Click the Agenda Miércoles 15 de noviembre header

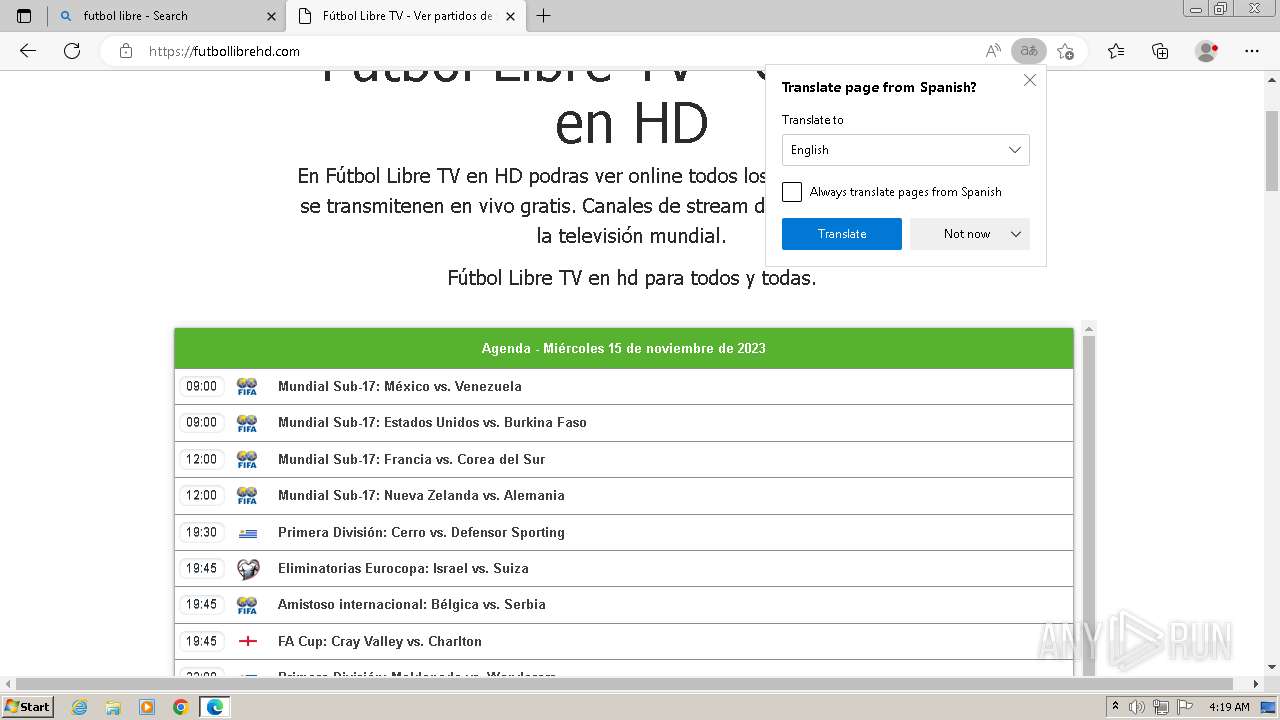[x=624, y=348]
